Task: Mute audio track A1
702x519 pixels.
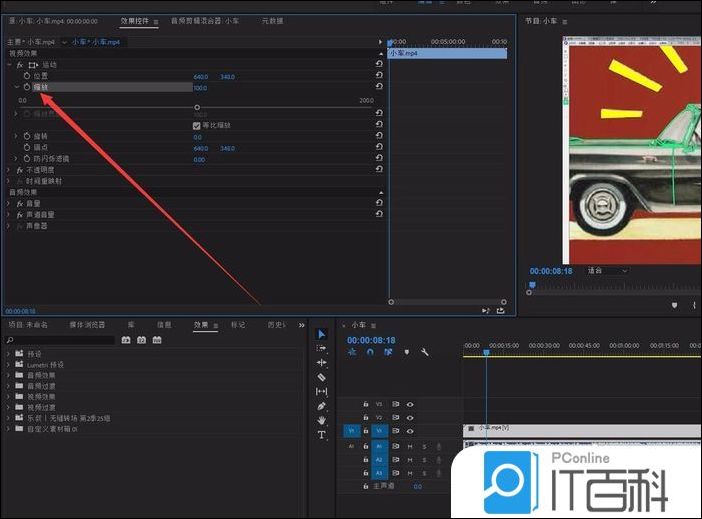Action: [410, 446]
